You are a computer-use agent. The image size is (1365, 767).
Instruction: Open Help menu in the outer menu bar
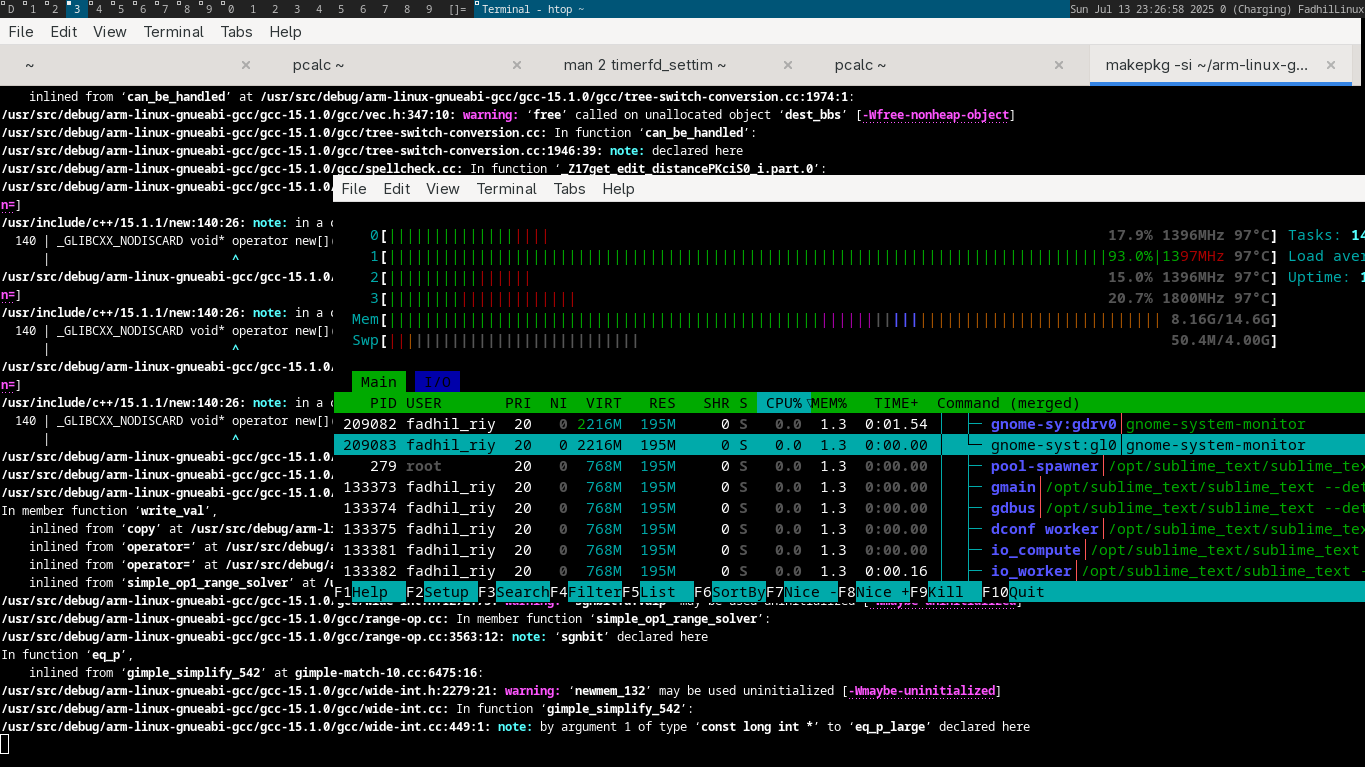(x=285, y=32)
